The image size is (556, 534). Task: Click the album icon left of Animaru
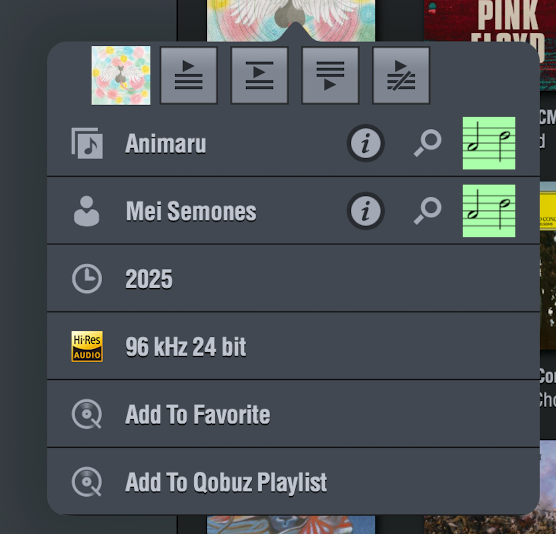(87, 143)
